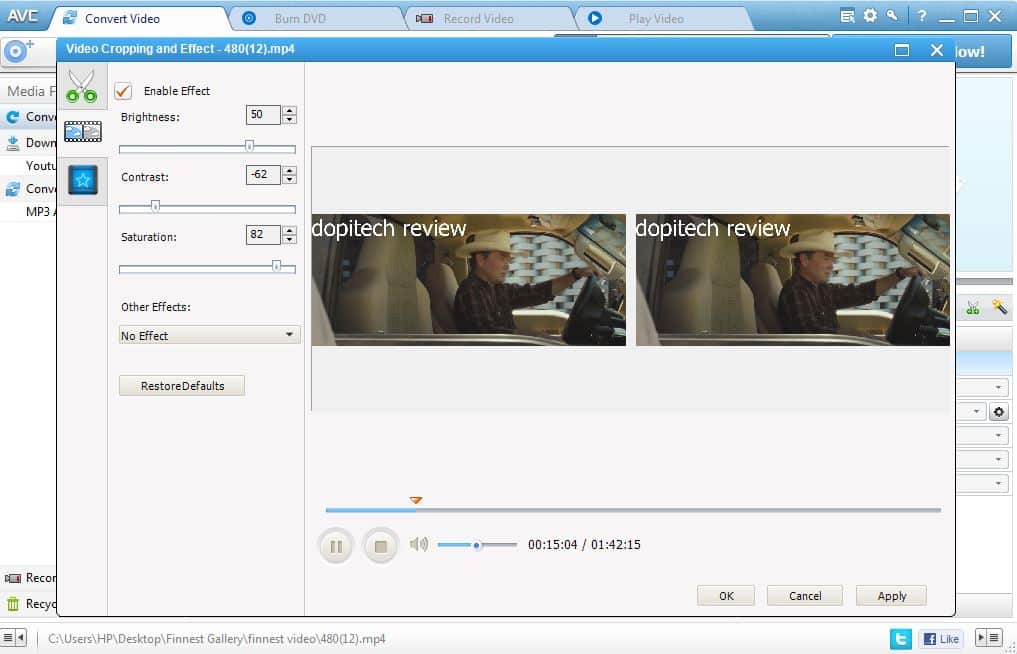Mute audio with the speaker icon
The width and height of the screenshot is (1017, 654).
coord(419,545)
